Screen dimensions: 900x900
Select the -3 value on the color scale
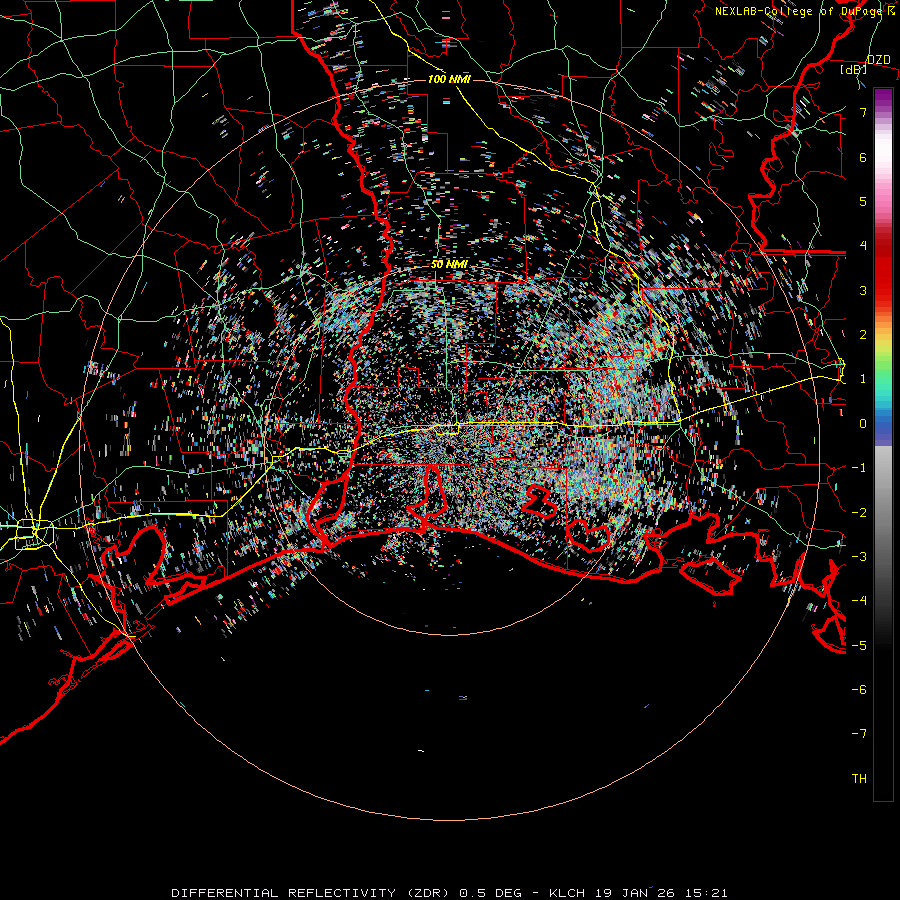[859, 557]
